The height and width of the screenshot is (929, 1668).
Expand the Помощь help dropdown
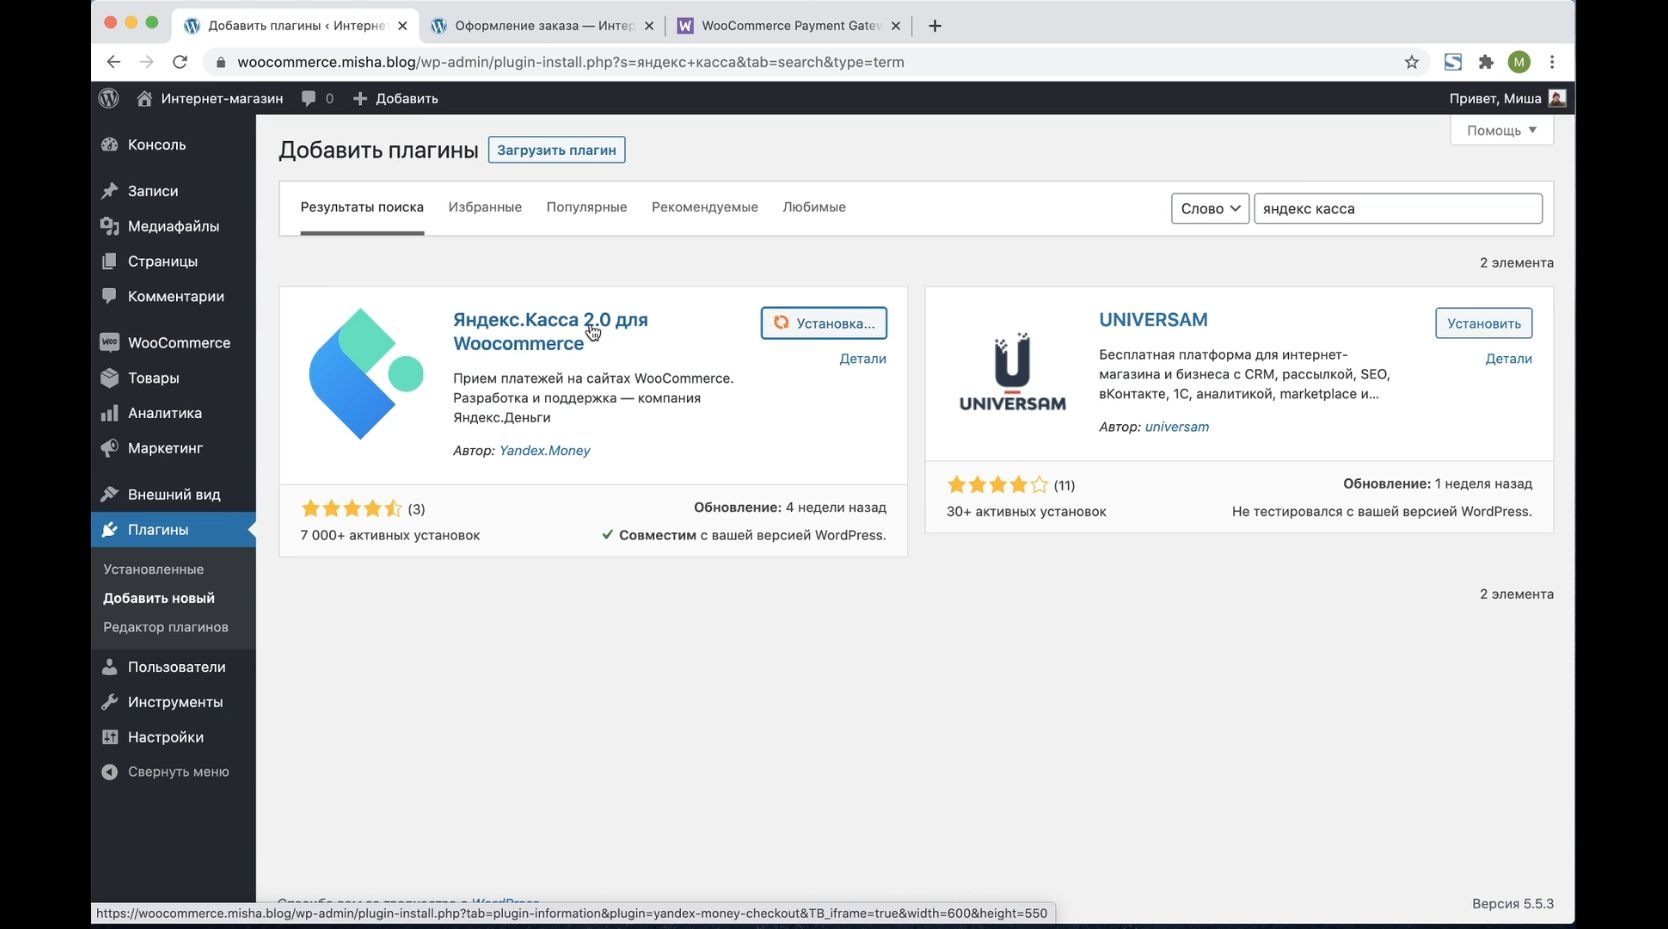pos(1502,130)
